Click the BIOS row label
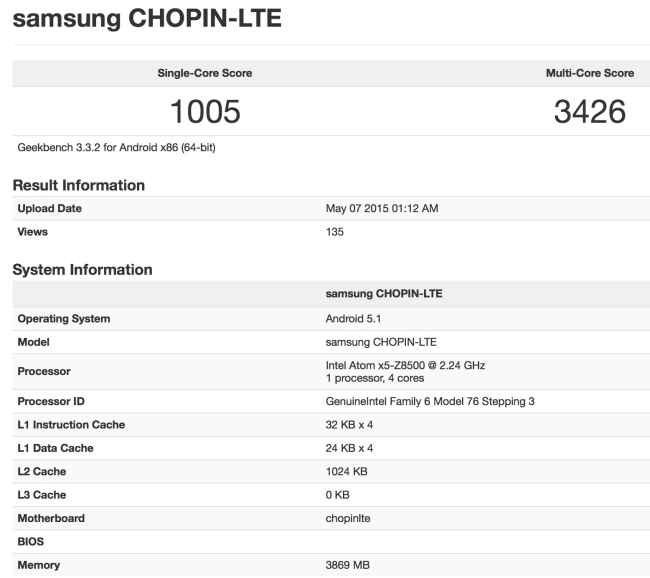Image resolution: width=650 pixels, height=578 pixels. click(x=33, y=542)
